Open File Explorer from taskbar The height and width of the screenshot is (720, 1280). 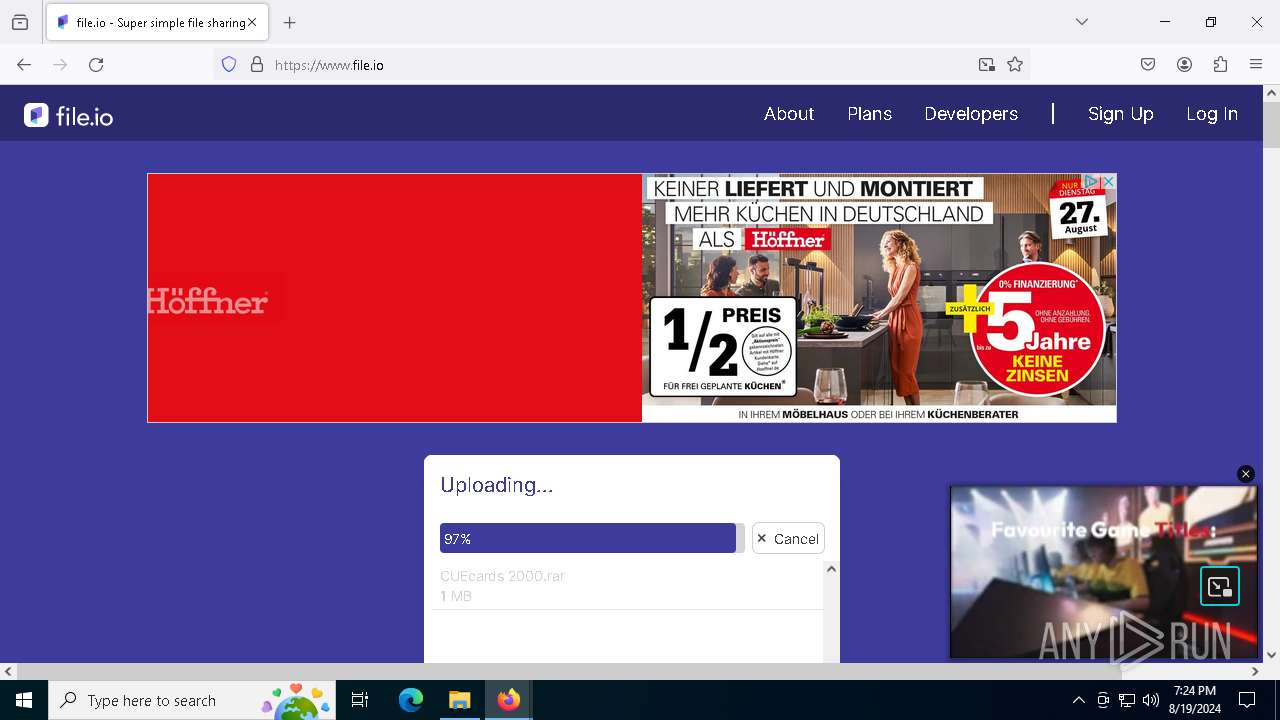tap(460, 700)
